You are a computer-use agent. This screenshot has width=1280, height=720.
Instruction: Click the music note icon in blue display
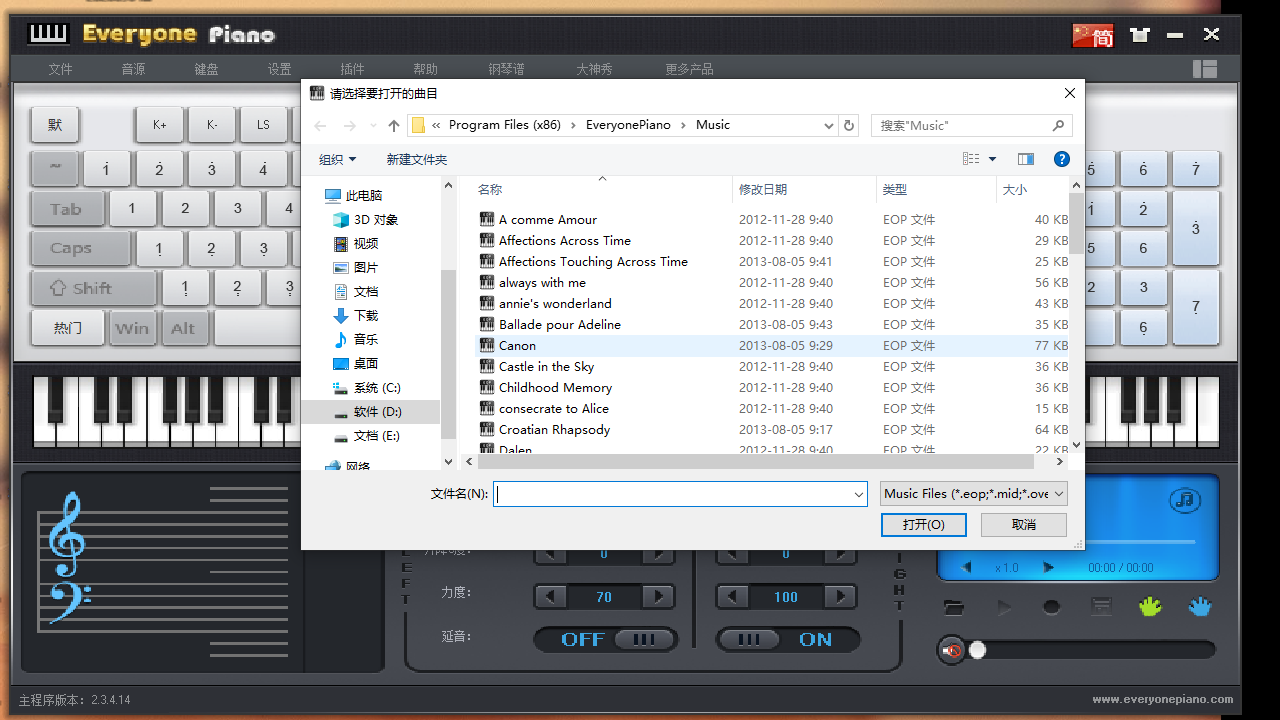pos(1184,499)
